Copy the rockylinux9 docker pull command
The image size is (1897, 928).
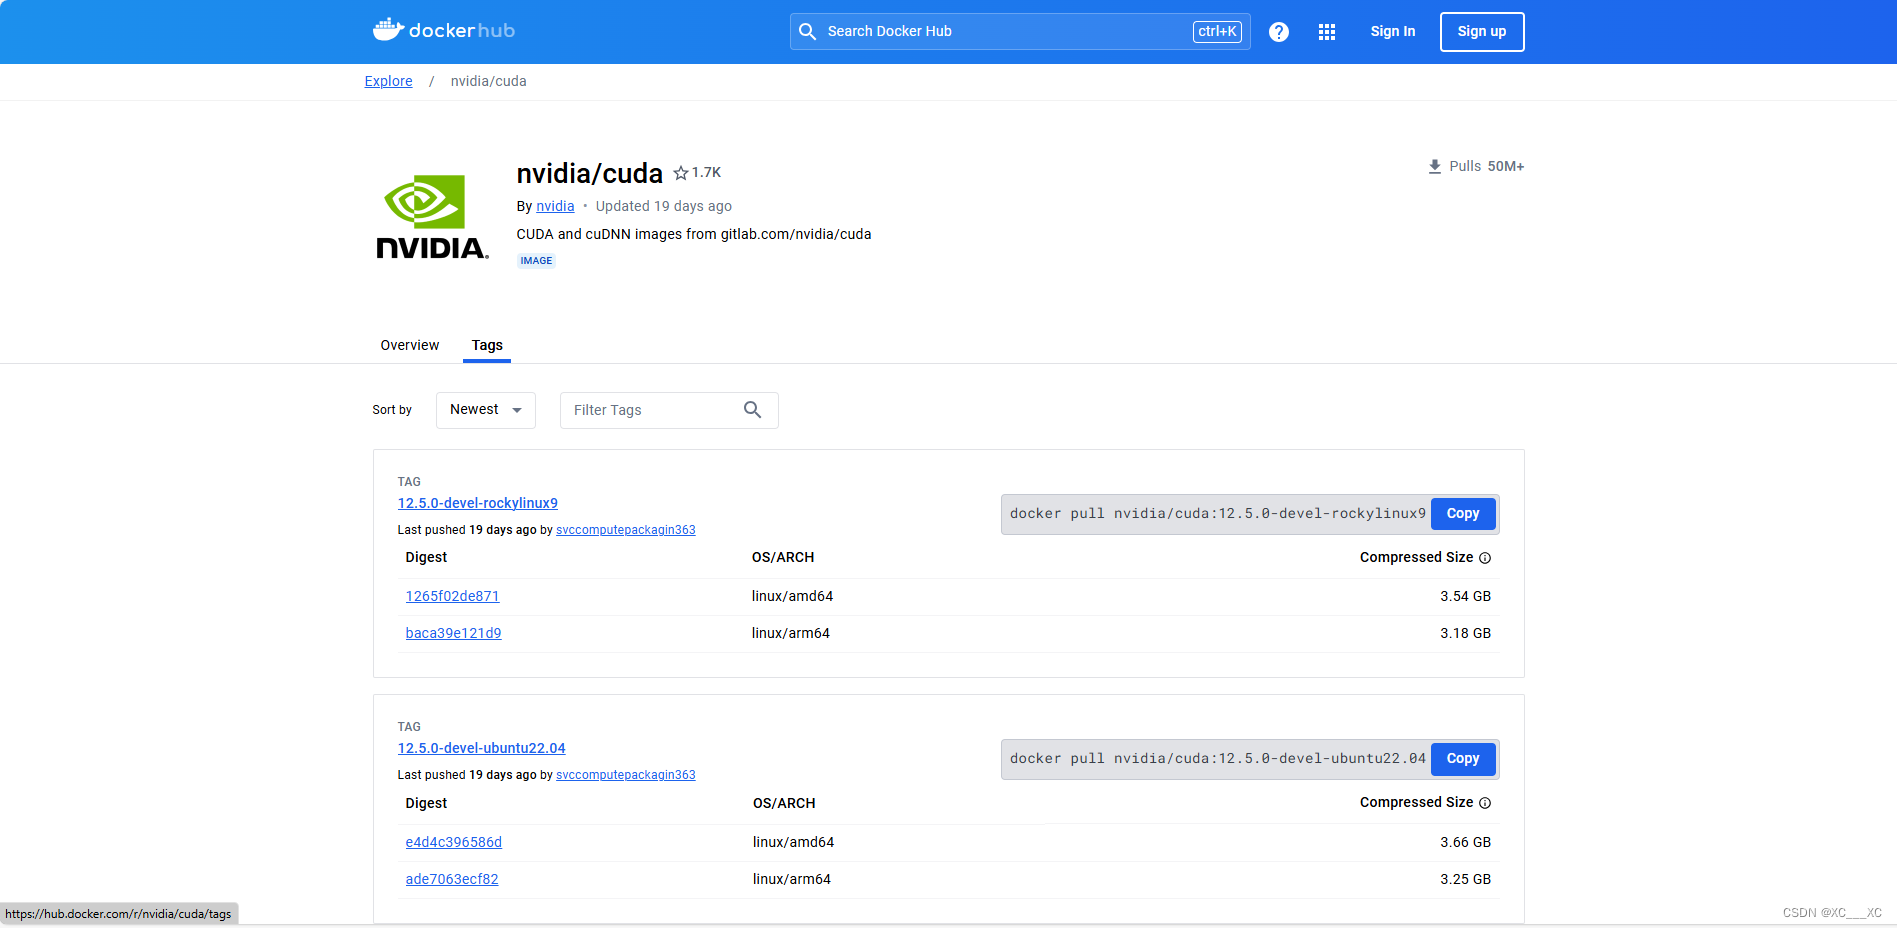[x=1463, y=514]
